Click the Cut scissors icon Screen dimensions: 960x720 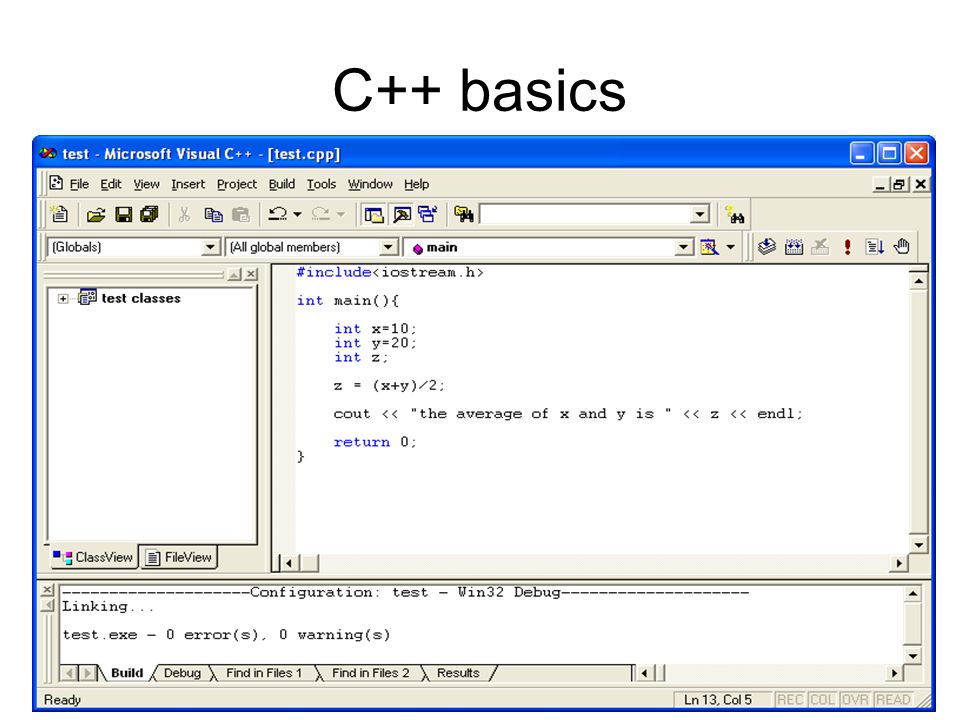(x=184, y=214)
